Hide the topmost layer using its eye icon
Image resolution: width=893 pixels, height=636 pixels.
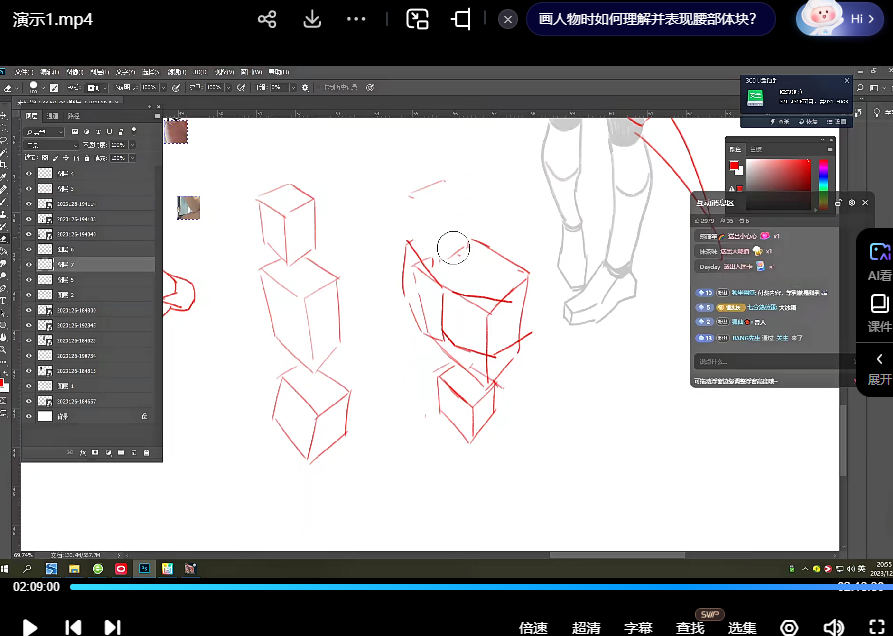(x=28, y=173)
